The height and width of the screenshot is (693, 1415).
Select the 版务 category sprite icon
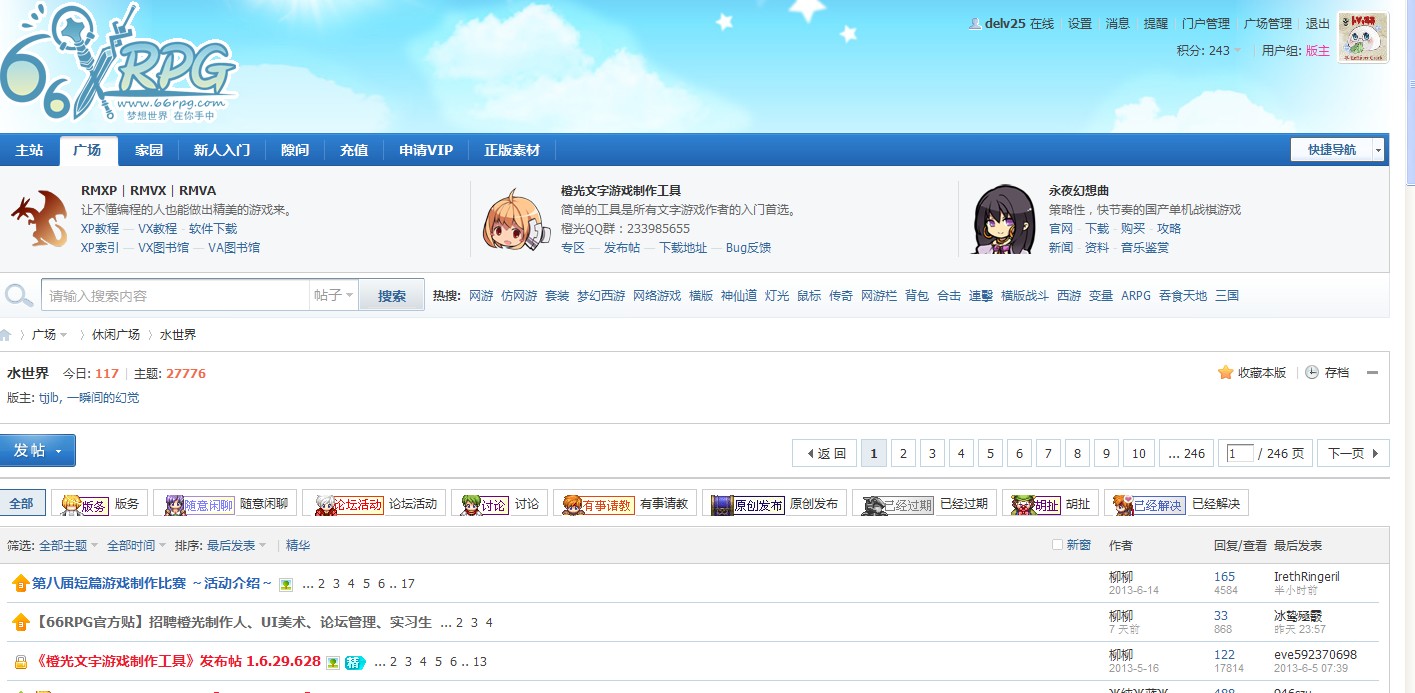82,504
